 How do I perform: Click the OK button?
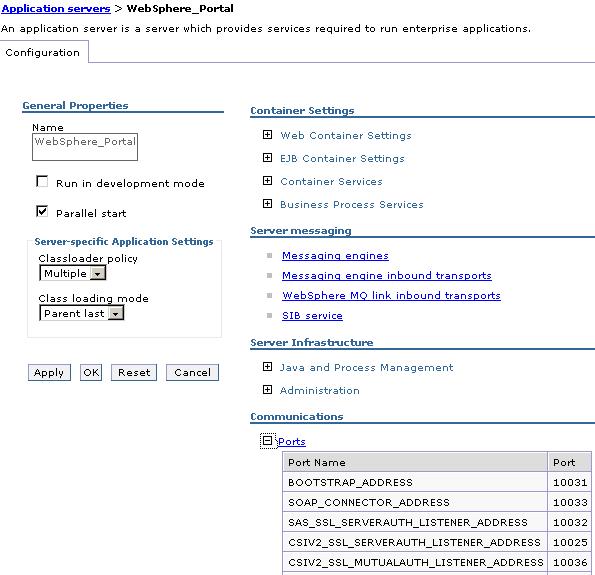[x=91, y=372]
